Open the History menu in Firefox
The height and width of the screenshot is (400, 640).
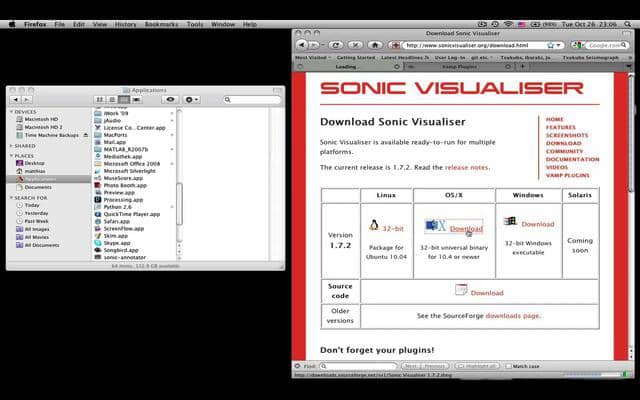coord(125,24)
